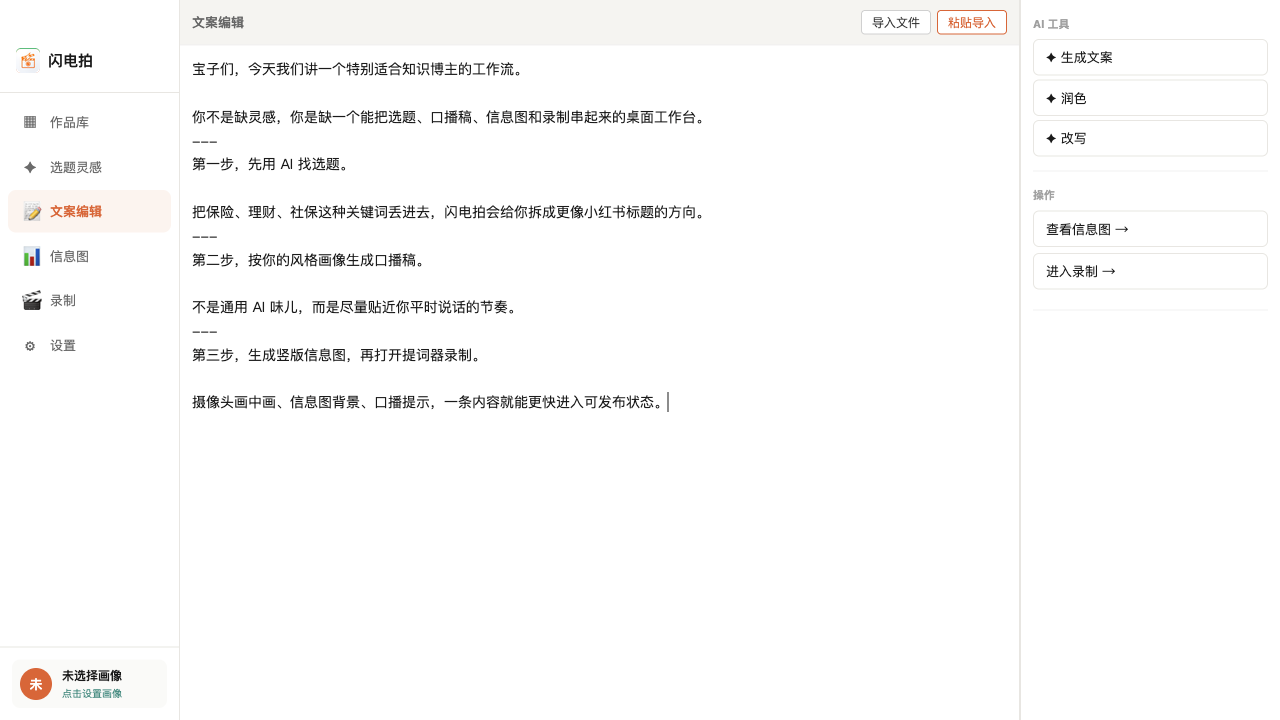
Task: Open 设置 from sidebar
Action: (x=89, y=346)
